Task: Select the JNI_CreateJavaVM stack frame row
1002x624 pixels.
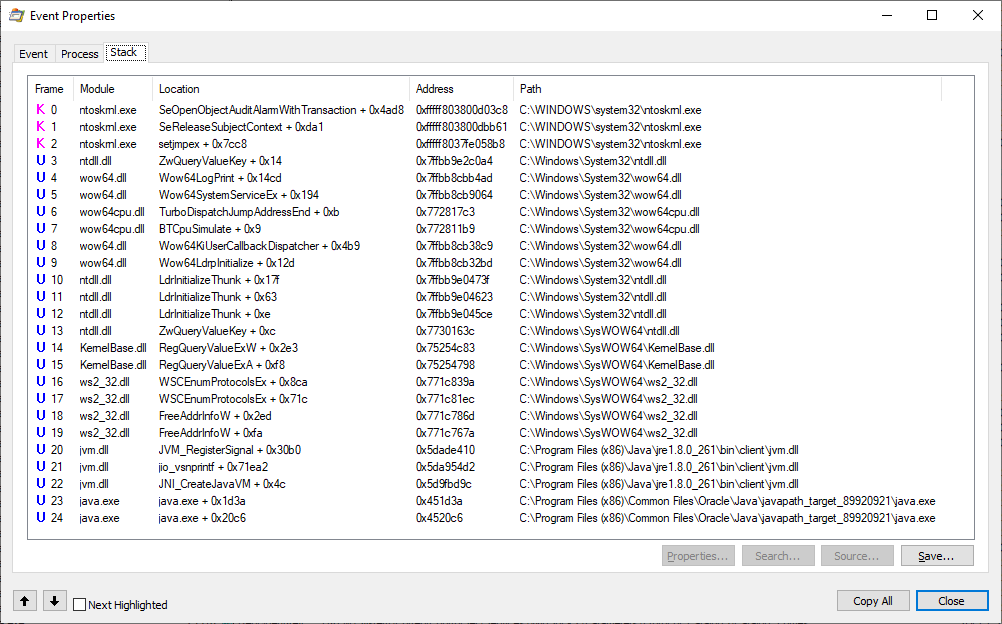Action: [222, 484]
